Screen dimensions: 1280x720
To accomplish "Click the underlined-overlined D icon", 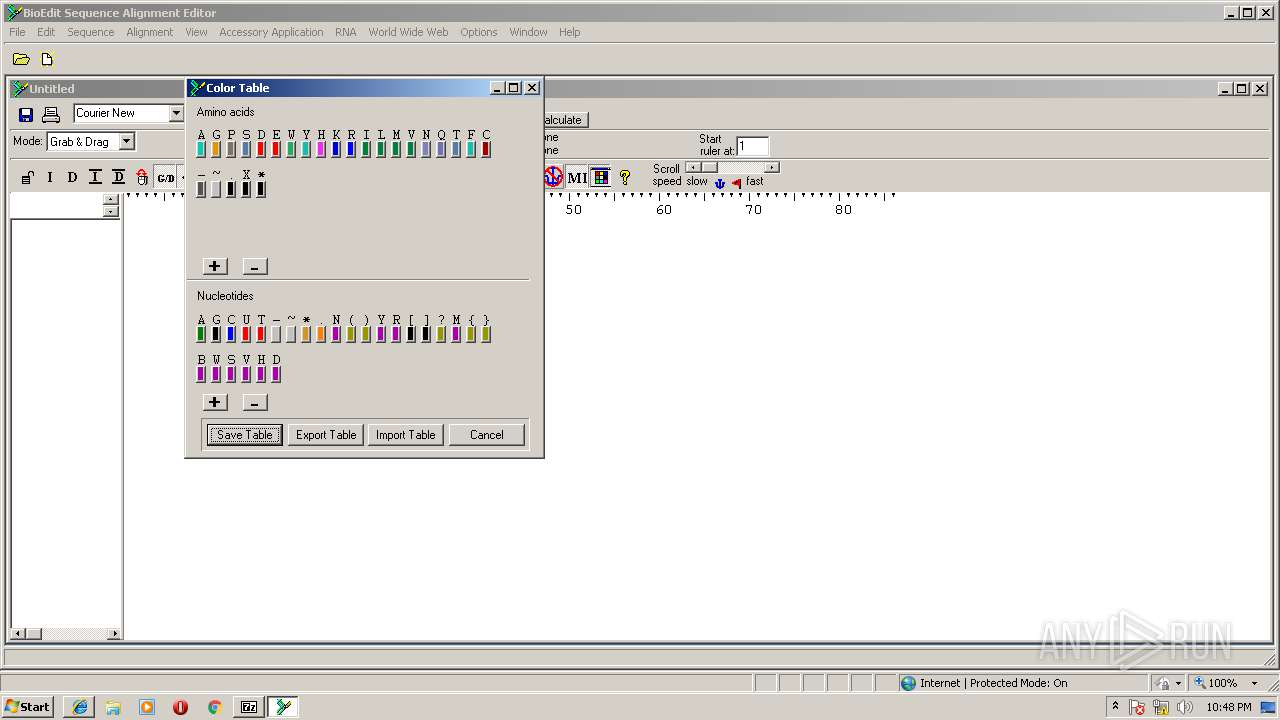I will point(118,178).
